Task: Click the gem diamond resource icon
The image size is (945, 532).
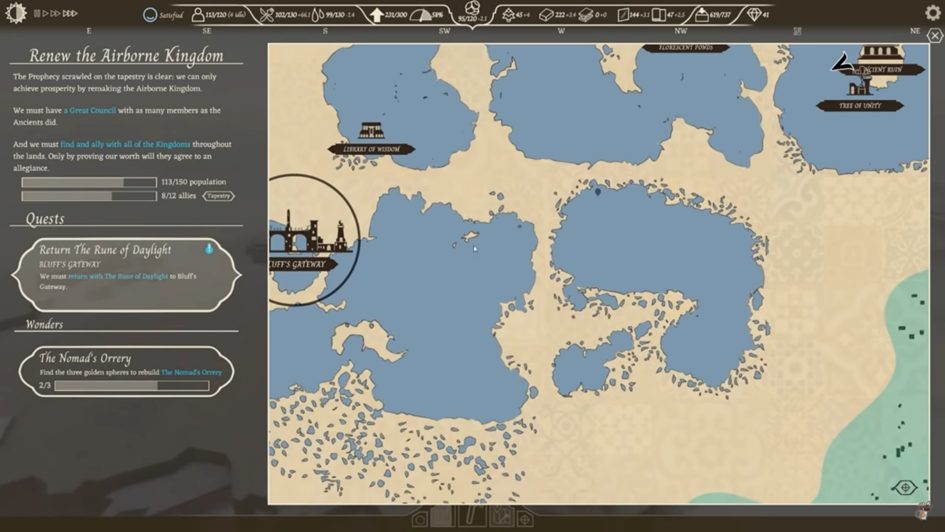Action: coord(753,14)
